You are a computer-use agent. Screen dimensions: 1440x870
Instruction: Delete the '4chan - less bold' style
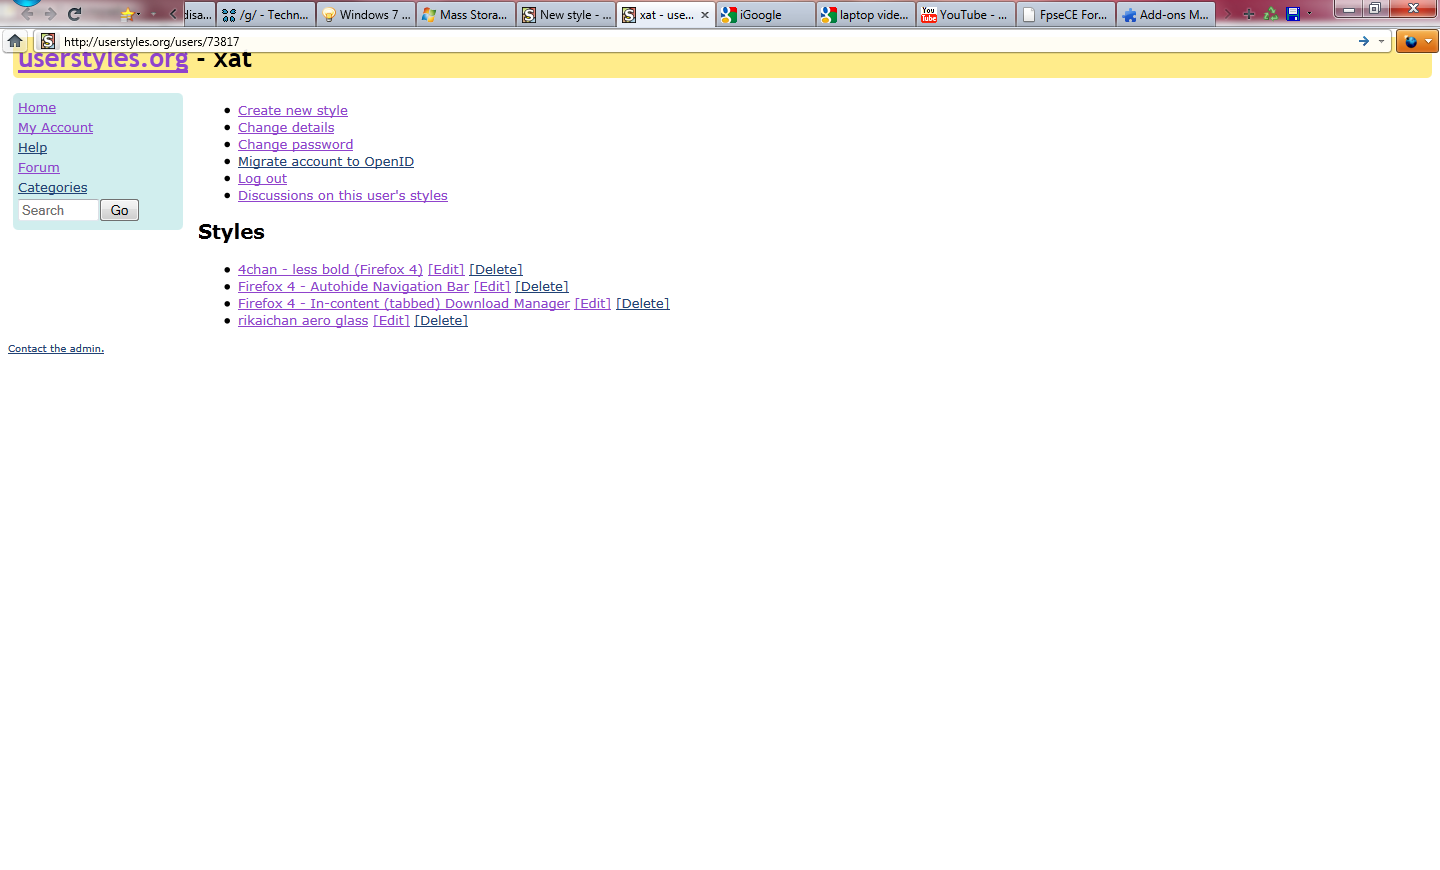point(496,270)
